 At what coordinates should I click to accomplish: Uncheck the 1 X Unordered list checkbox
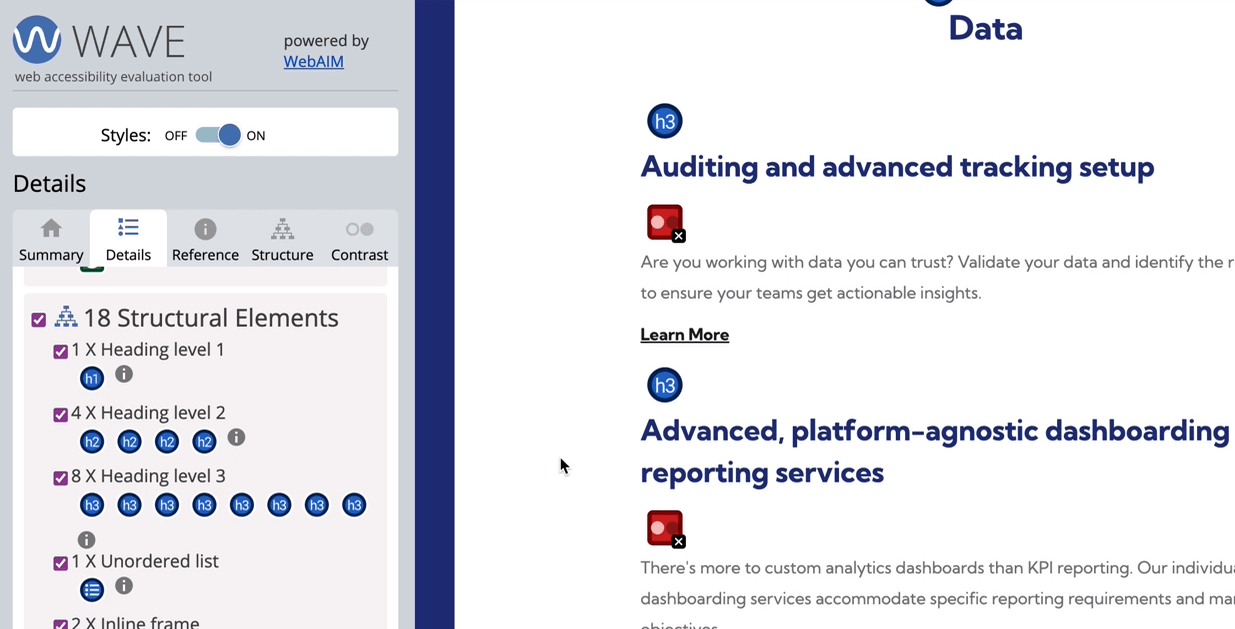60,563
